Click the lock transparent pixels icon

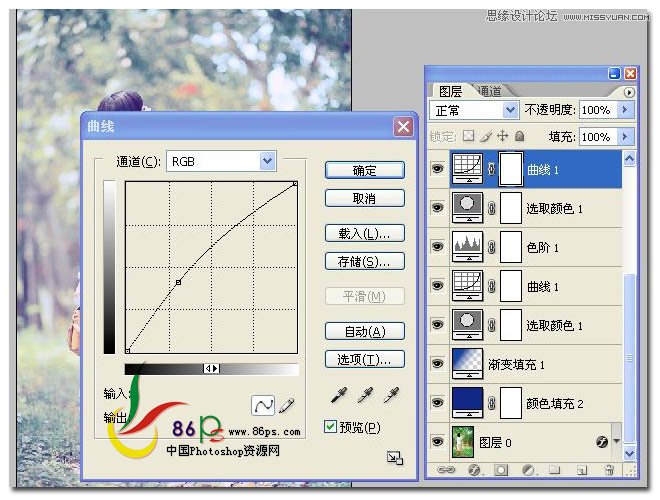[468, 136]
